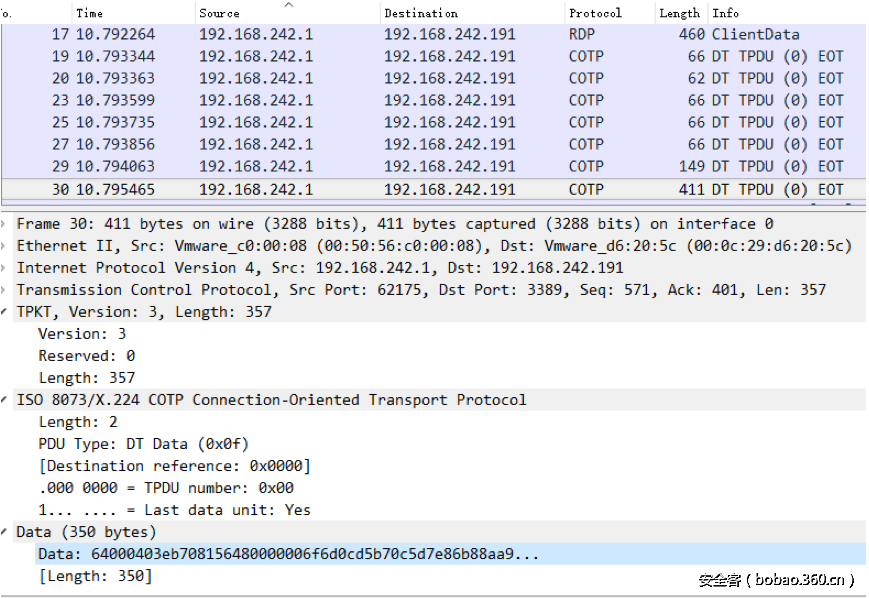Select the TPKT Reserved: 0 field
The image size is (869, 598).
(86, 356)
